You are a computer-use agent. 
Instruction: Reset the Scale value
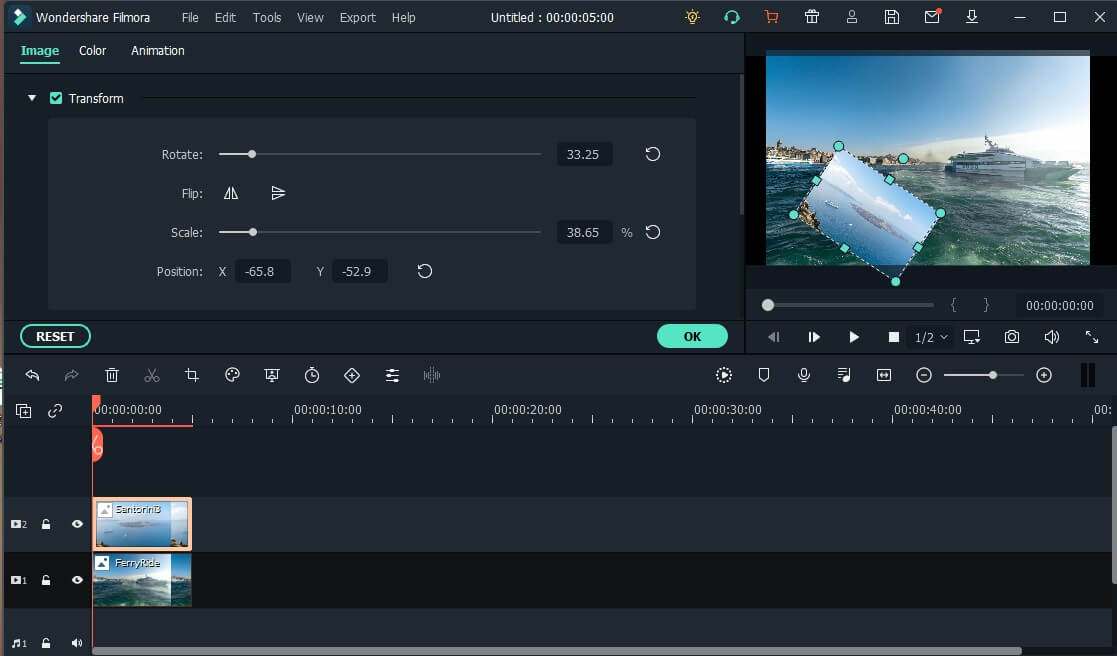(x=653, y=232)
